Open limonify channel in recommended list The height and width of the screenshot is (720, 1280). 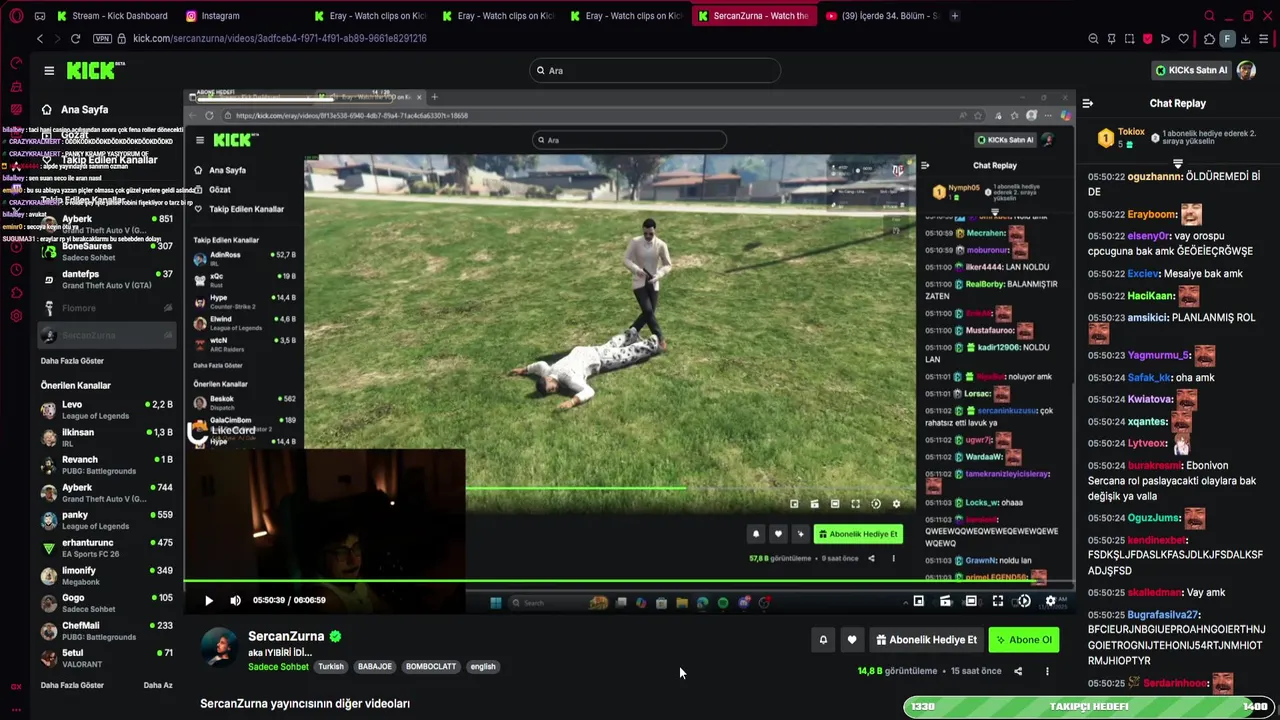(107, 576)
